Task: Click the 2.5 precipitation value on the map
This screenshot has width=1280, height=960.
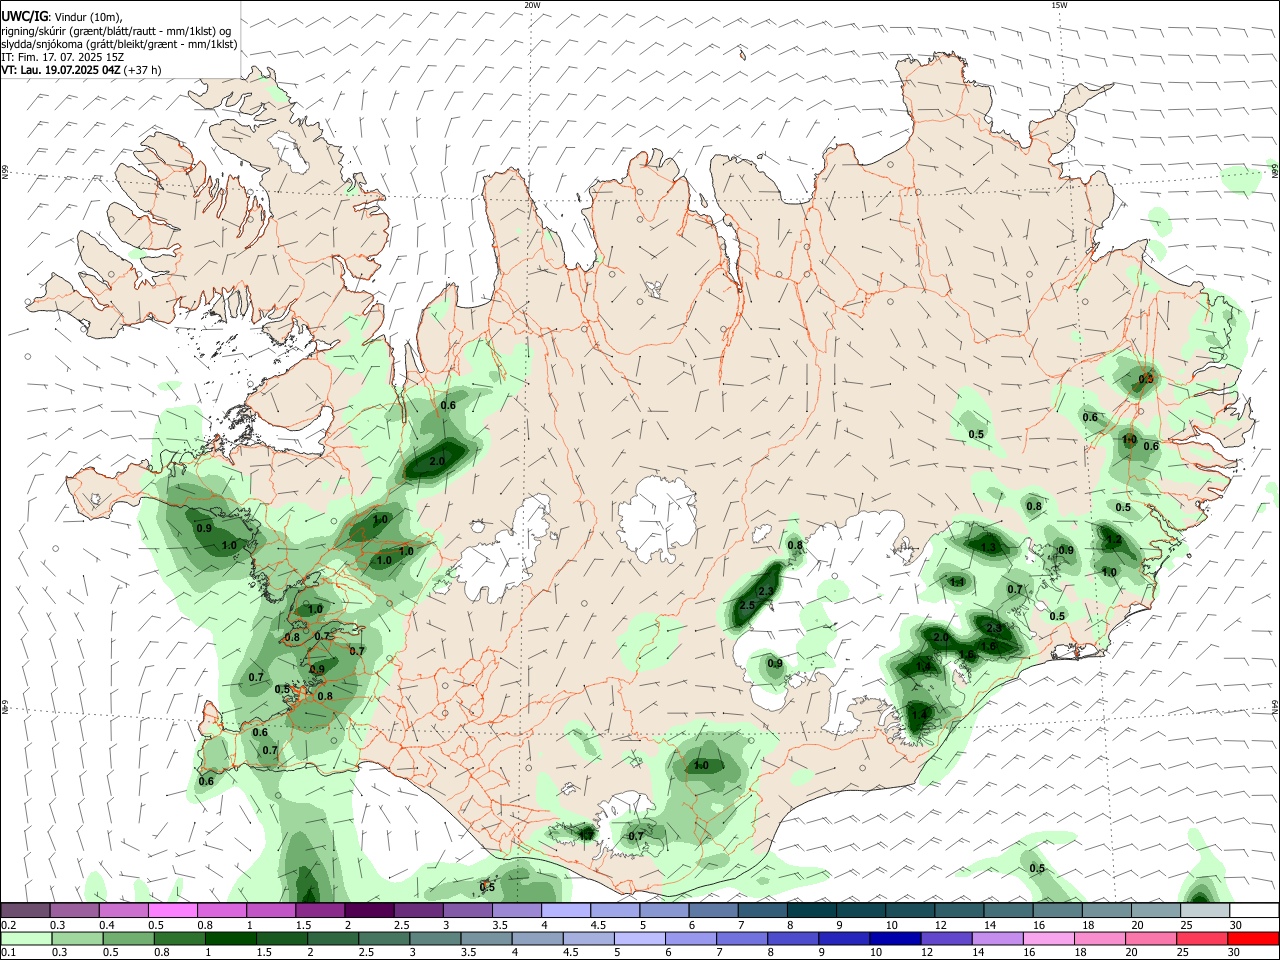Action: (747, 606)
